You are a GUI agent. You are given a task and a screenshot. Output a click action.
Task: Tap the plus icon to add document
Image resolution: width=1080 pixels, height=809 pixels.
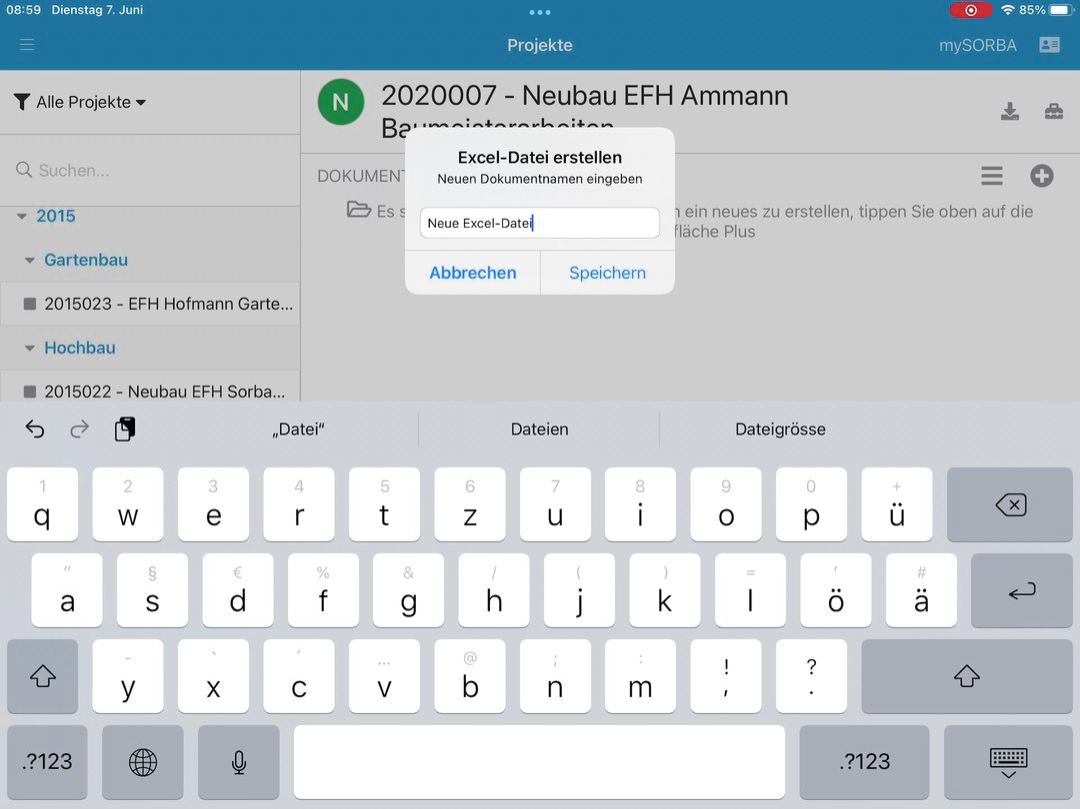click(1042, 176)
